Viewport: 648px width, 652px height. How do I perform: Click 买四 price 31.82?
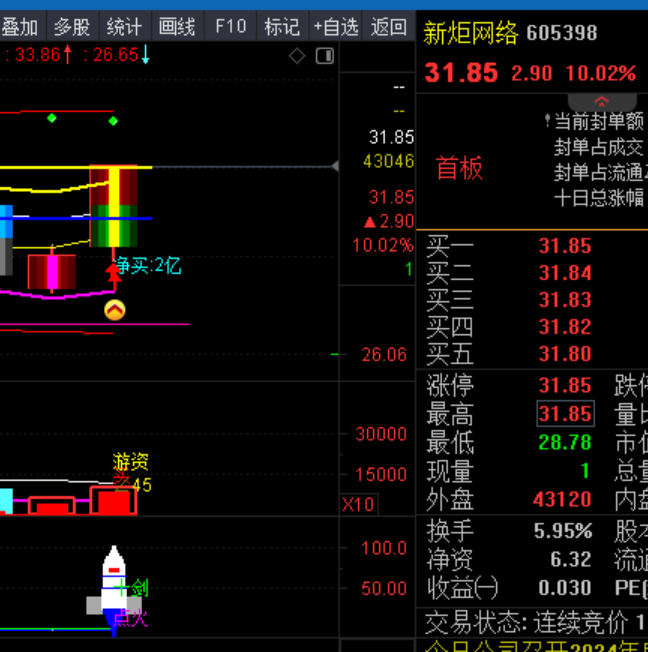pyautogui.click(x=565, y=327)
